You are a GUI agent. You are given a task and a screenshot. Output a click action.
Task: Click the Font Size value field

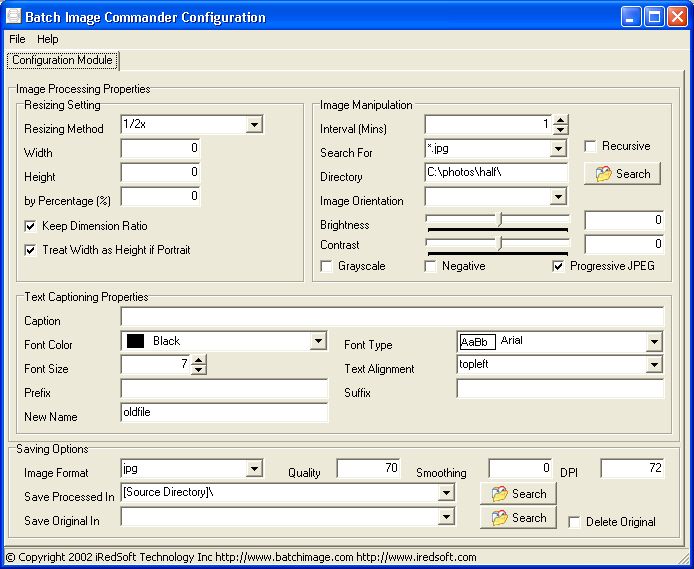click(x=156, y=365)
